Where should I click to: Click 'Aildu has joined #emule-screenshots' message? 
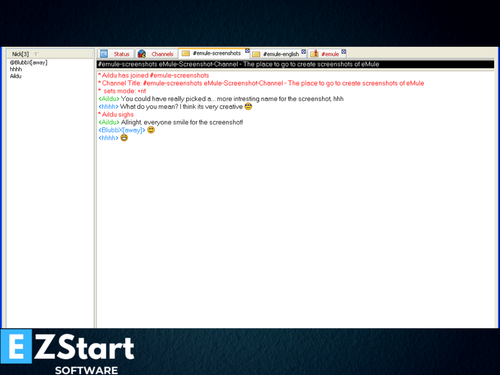(x=154, y=75)
